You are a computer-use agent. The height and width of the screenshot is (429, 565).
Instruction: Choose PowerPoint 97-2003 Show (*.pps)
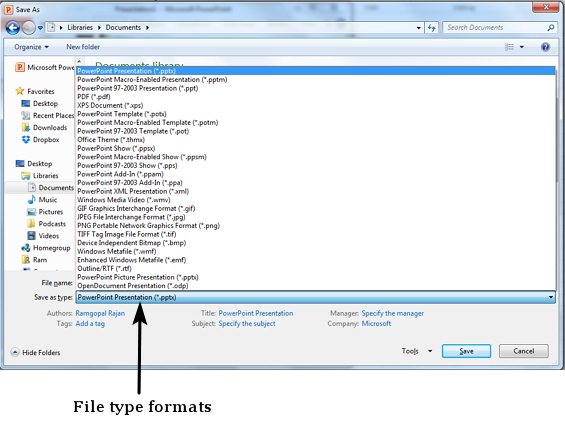[x=316, y=166]
